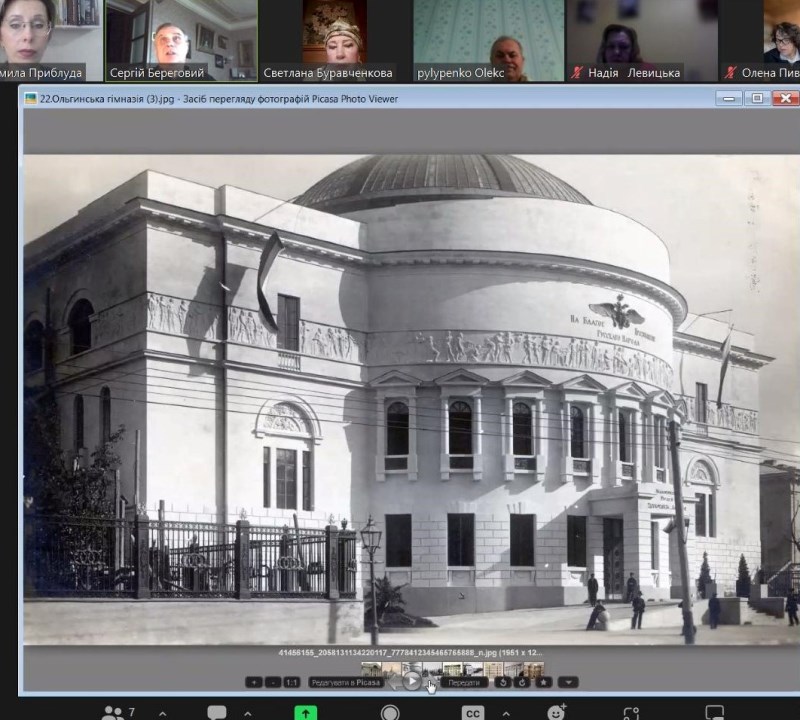The width and height of the screenshot is (800, 720).
Task: Select eighth thumbnail in the filmstrip
Action: [x=514, y=669]
